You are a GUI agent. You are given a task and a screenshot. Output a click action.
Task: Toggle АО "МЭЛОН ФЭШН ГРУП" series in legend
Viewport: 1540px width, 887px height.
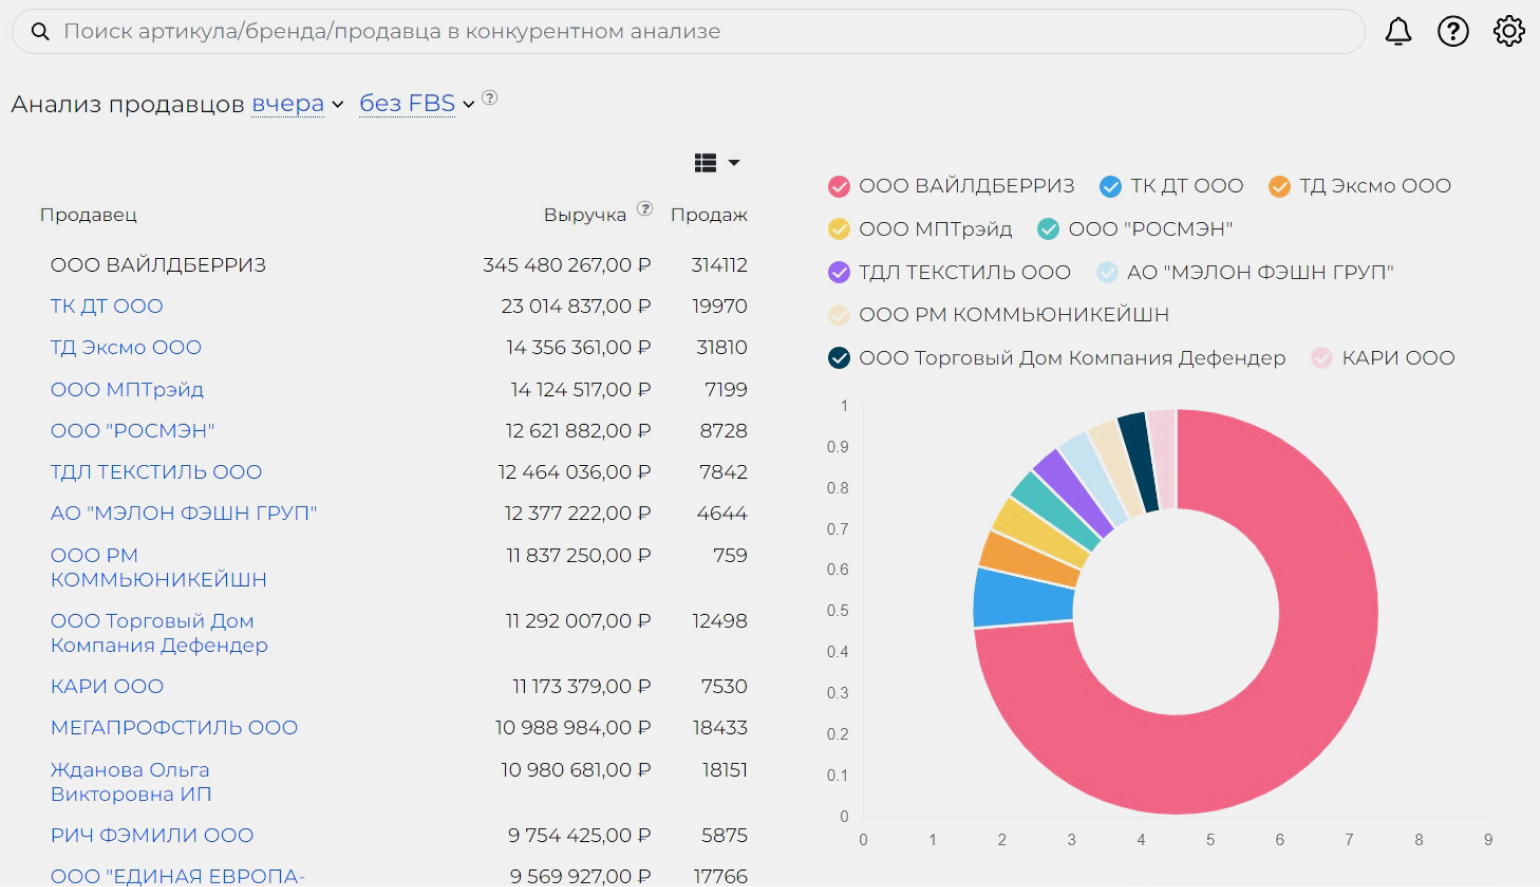[1245, 272]
